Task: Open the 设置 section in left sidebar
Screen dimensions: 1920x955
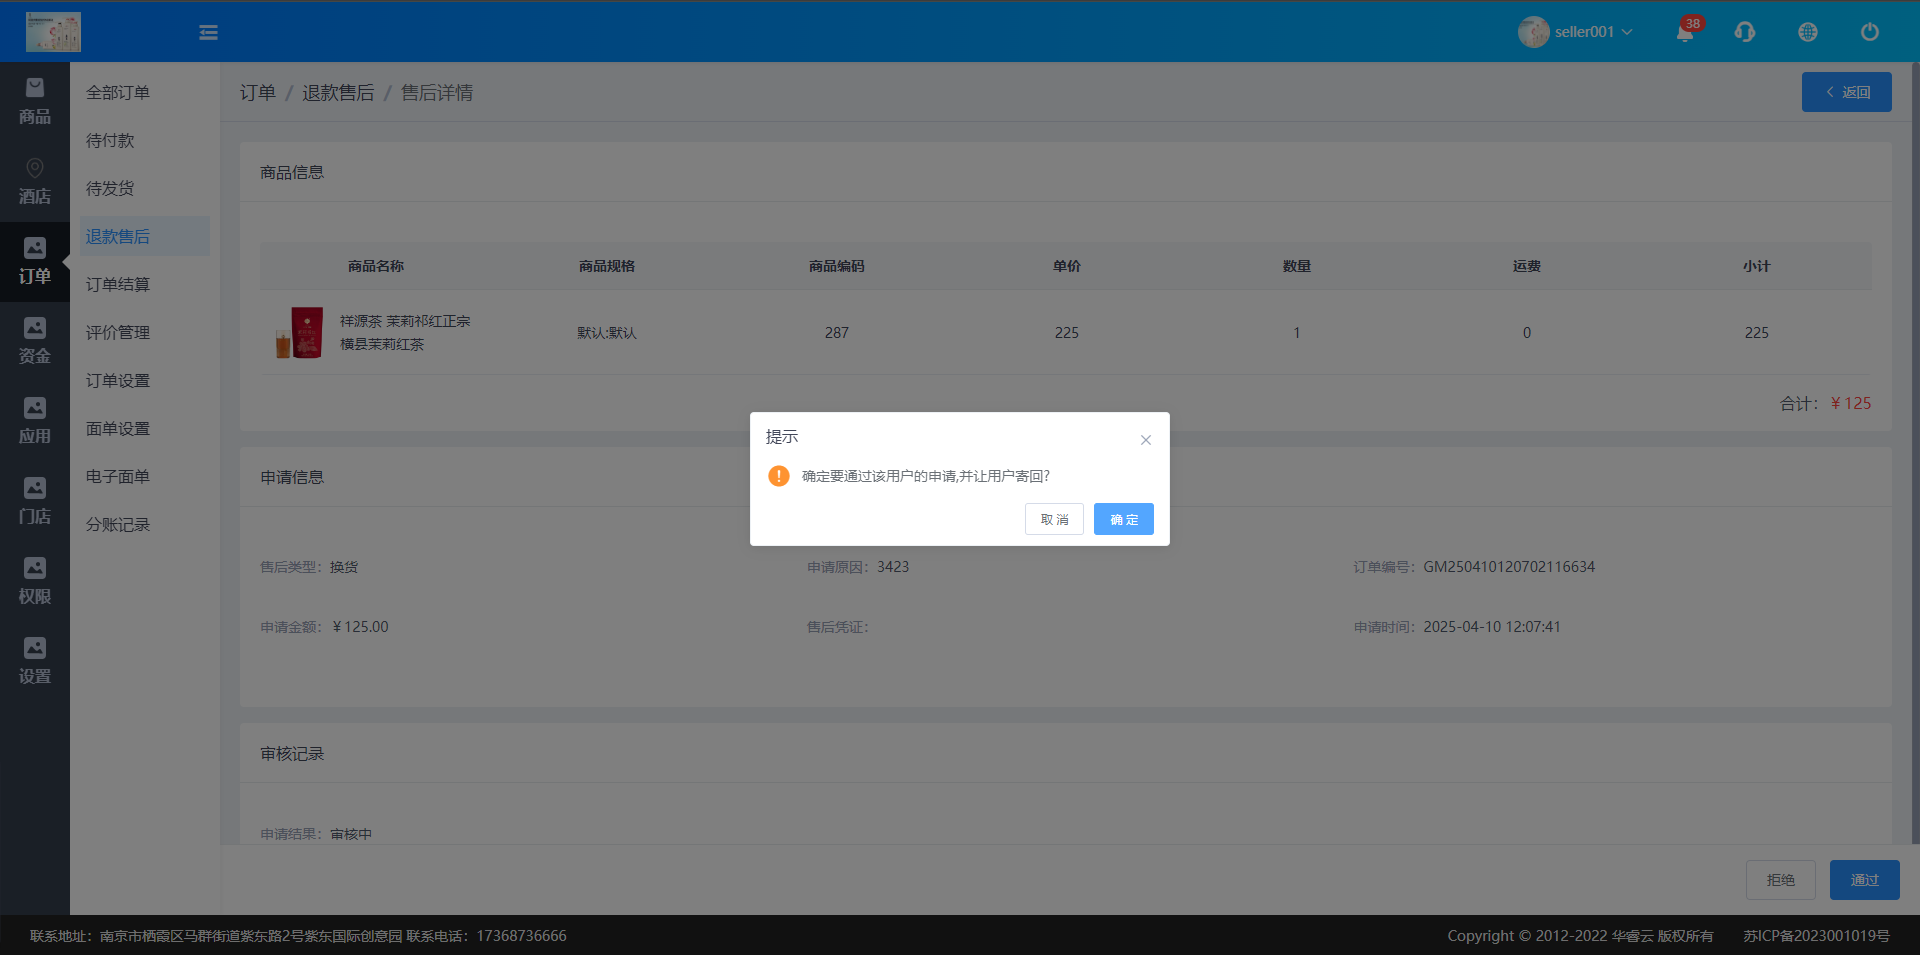Action: 35,662
